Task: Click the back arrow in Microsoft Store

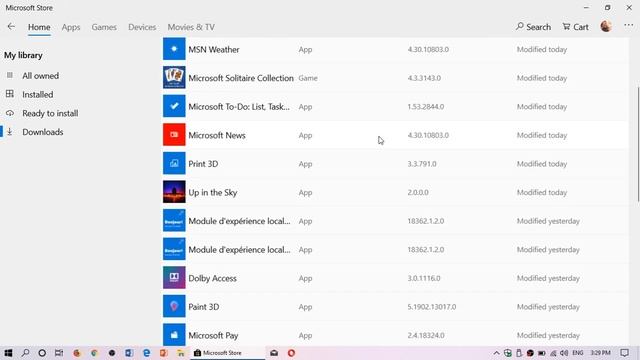Action: coord(11,27)
